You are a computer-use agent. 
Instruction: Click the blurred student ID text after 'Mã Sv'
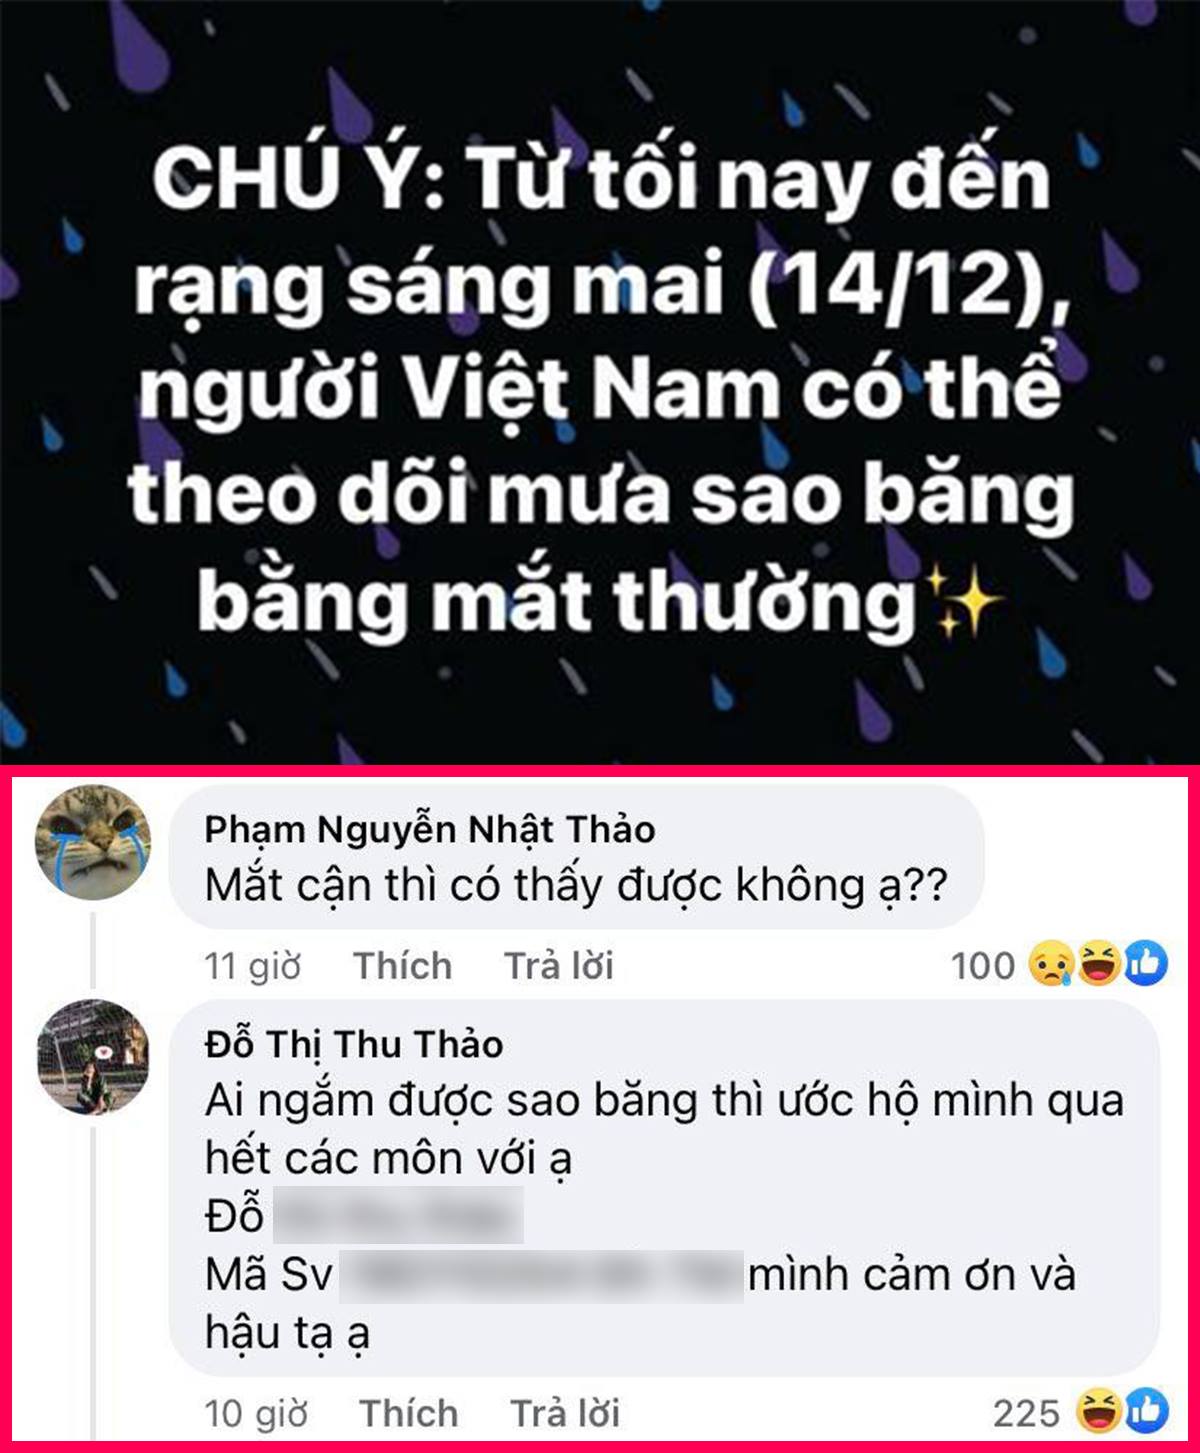click(541, 1275)
